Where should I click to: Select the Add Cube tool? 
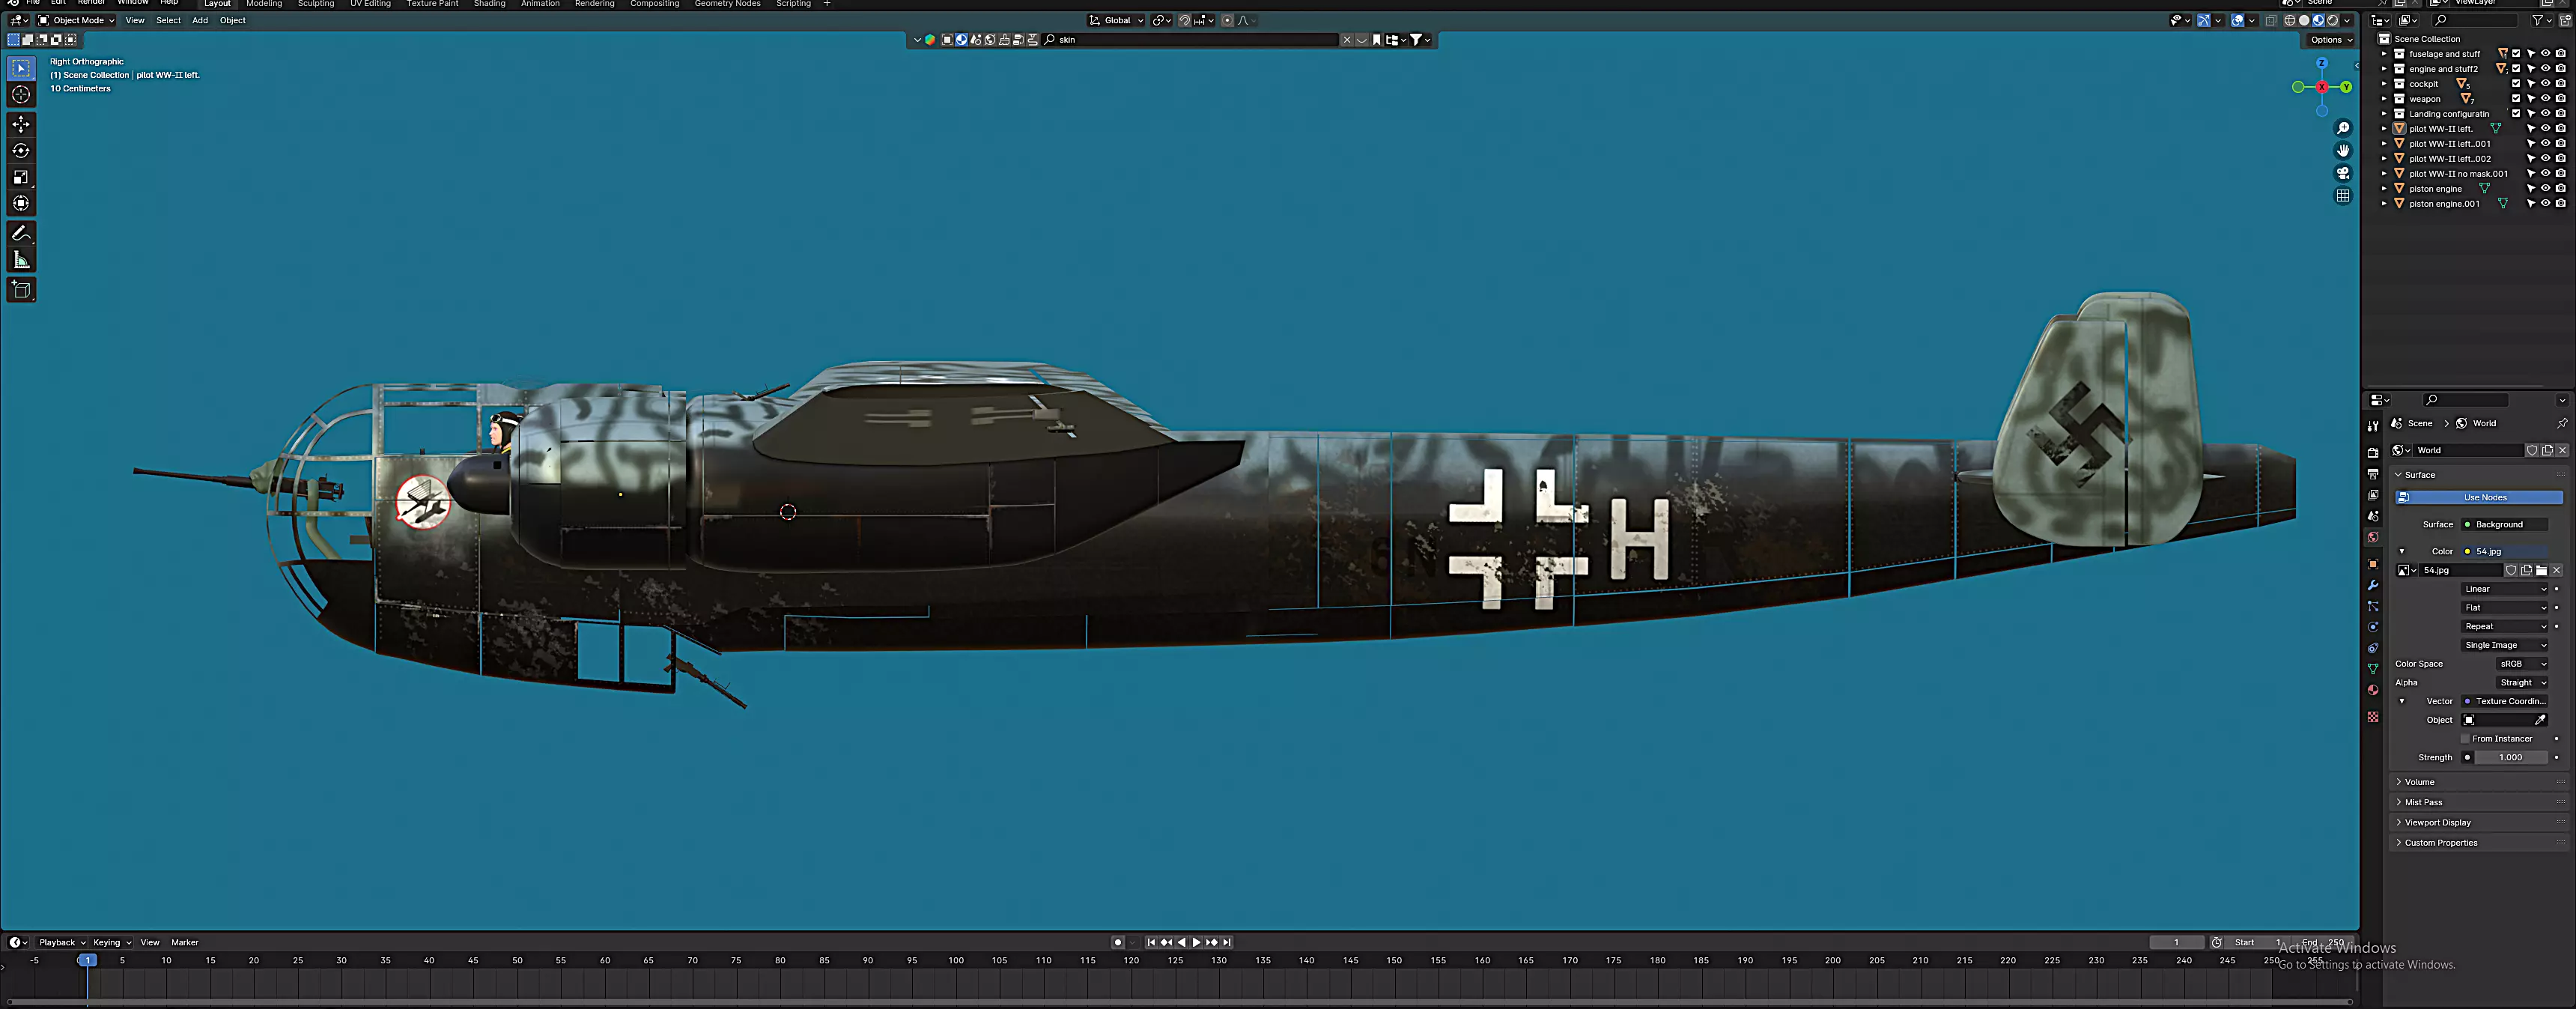tap(21, 290)
